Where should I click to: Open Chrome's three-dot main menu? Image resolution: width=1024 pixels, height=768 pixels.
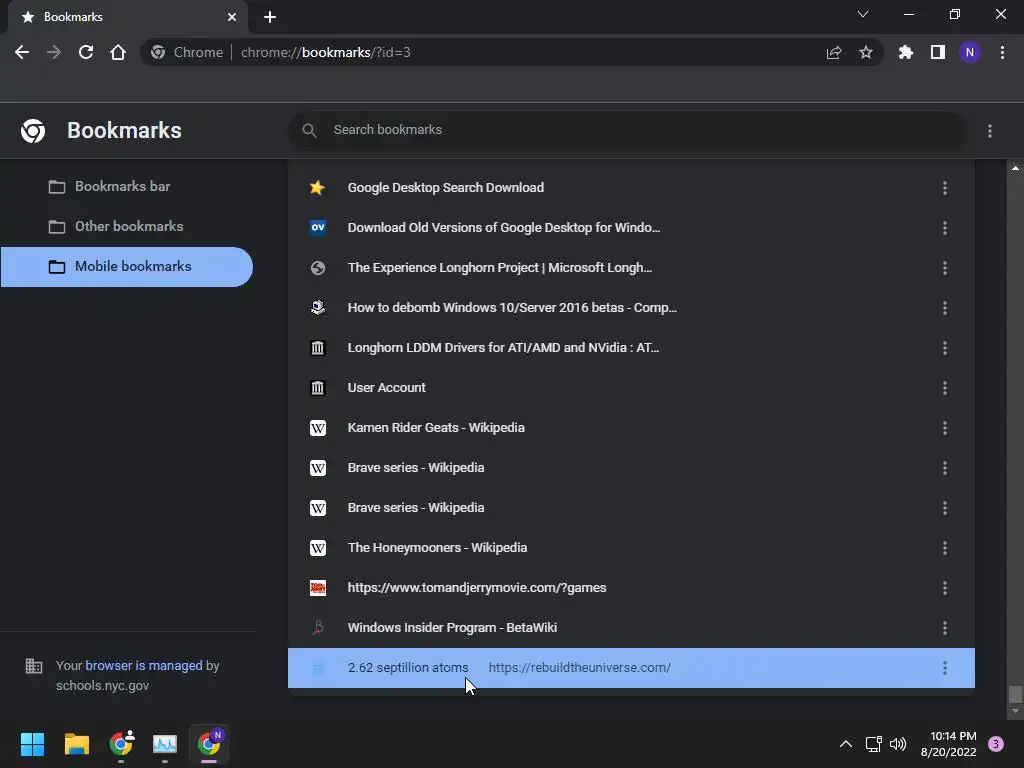(x=1002, y=52)
